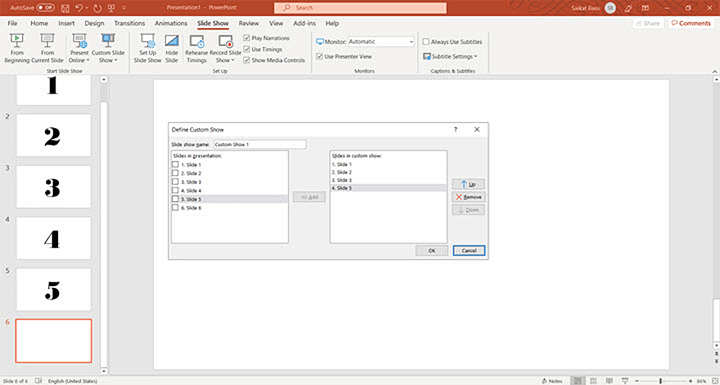Open the File menu

(12, 23)
